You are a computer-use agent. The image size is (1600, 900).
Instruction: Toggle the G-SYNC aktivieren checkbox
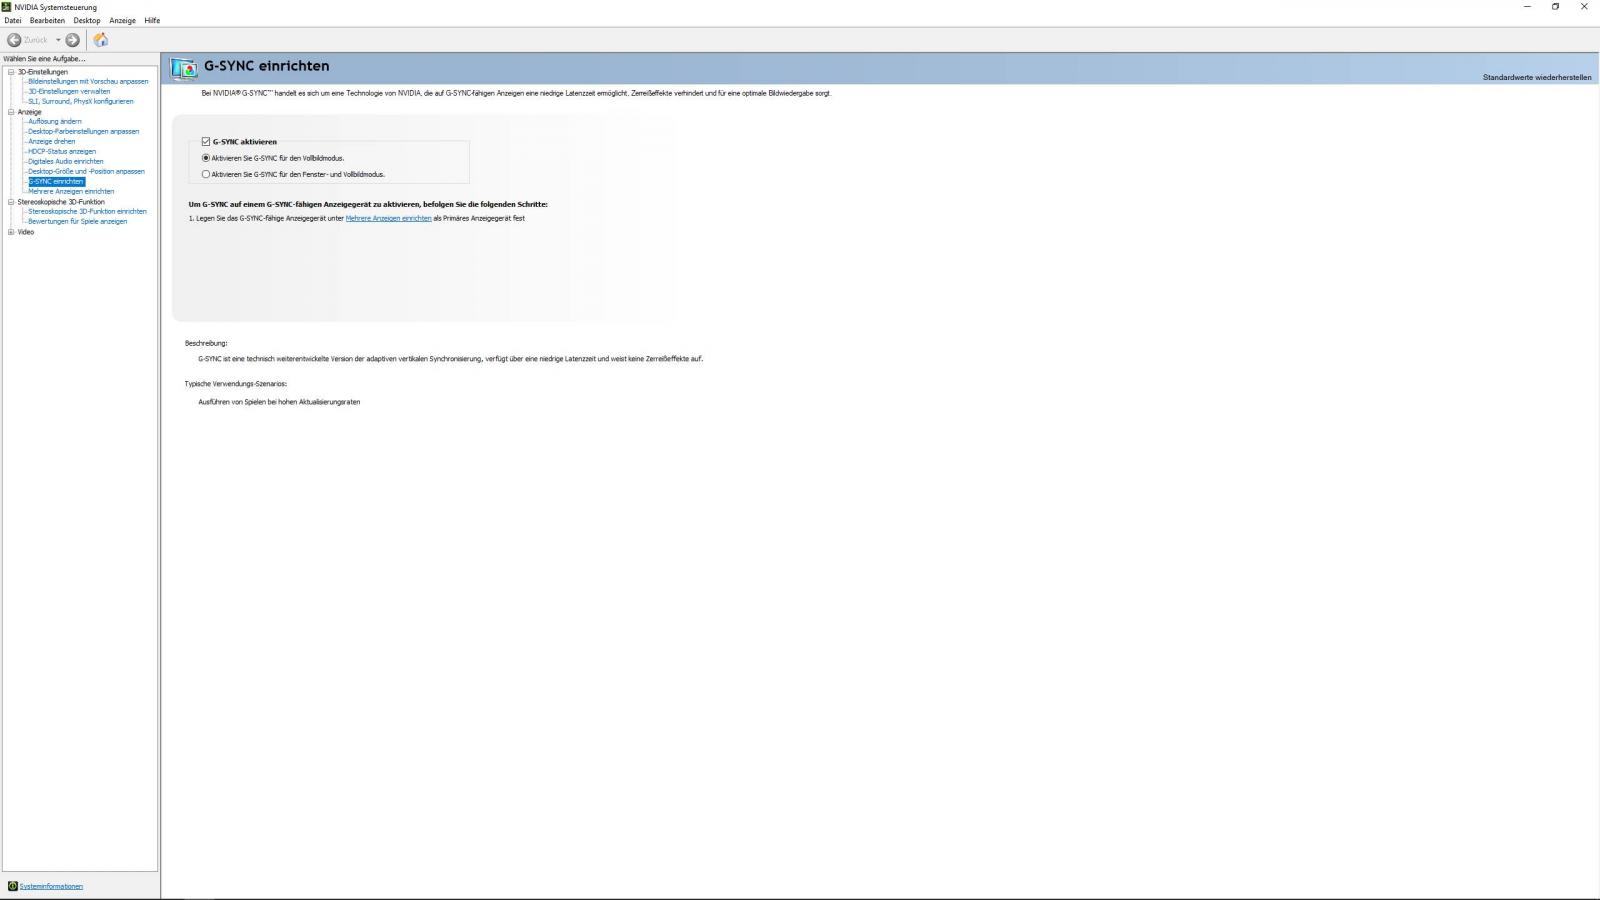(x=206, y=142)
